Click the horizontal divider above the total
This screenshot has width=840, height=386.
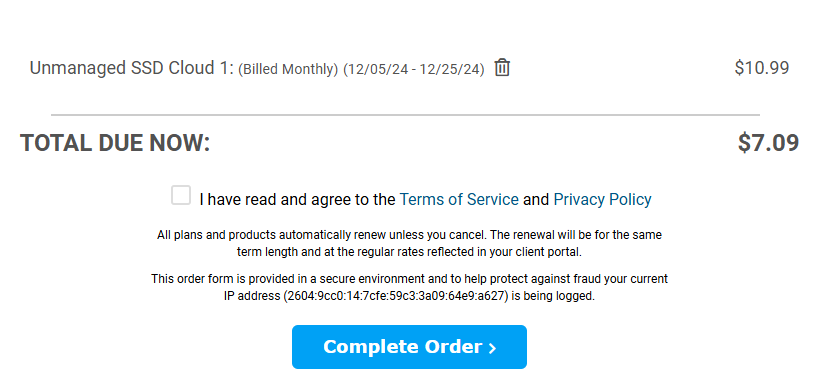(x=406, y=115)
